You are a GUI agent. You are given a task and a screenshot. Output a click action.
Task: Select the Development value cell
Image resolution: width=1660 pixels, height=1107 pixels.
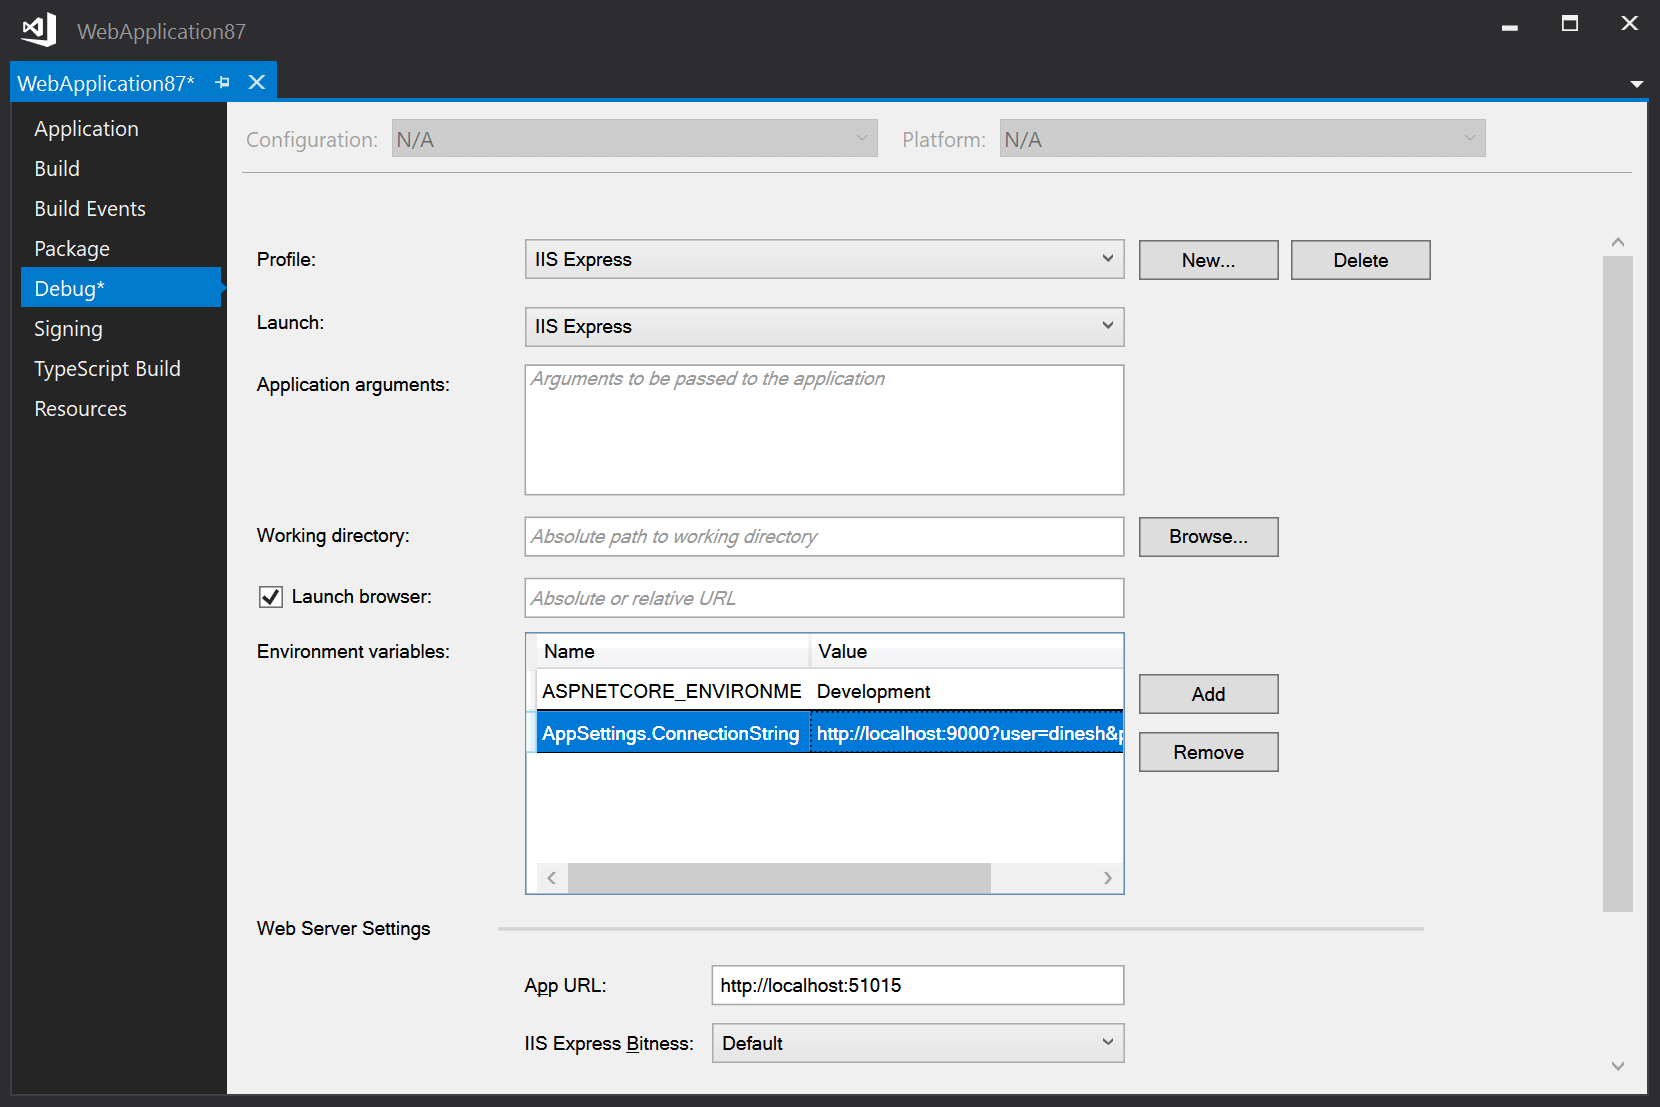(x=966, y=691)
